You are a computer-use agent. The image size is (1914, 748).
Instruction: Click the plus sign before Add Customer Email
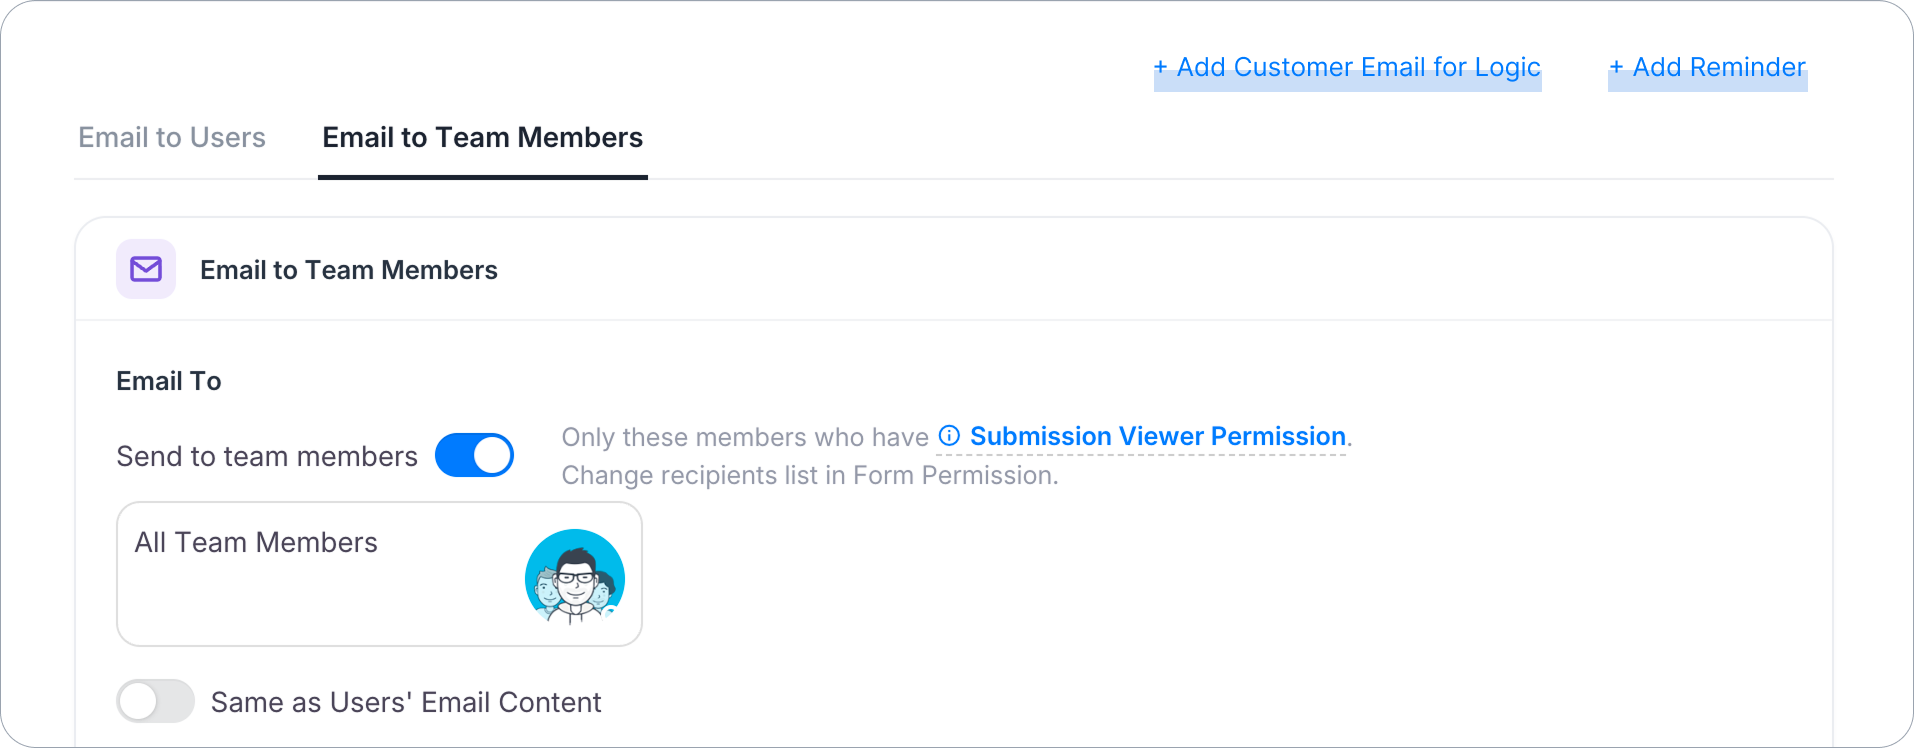click(x=1160, y=68)
